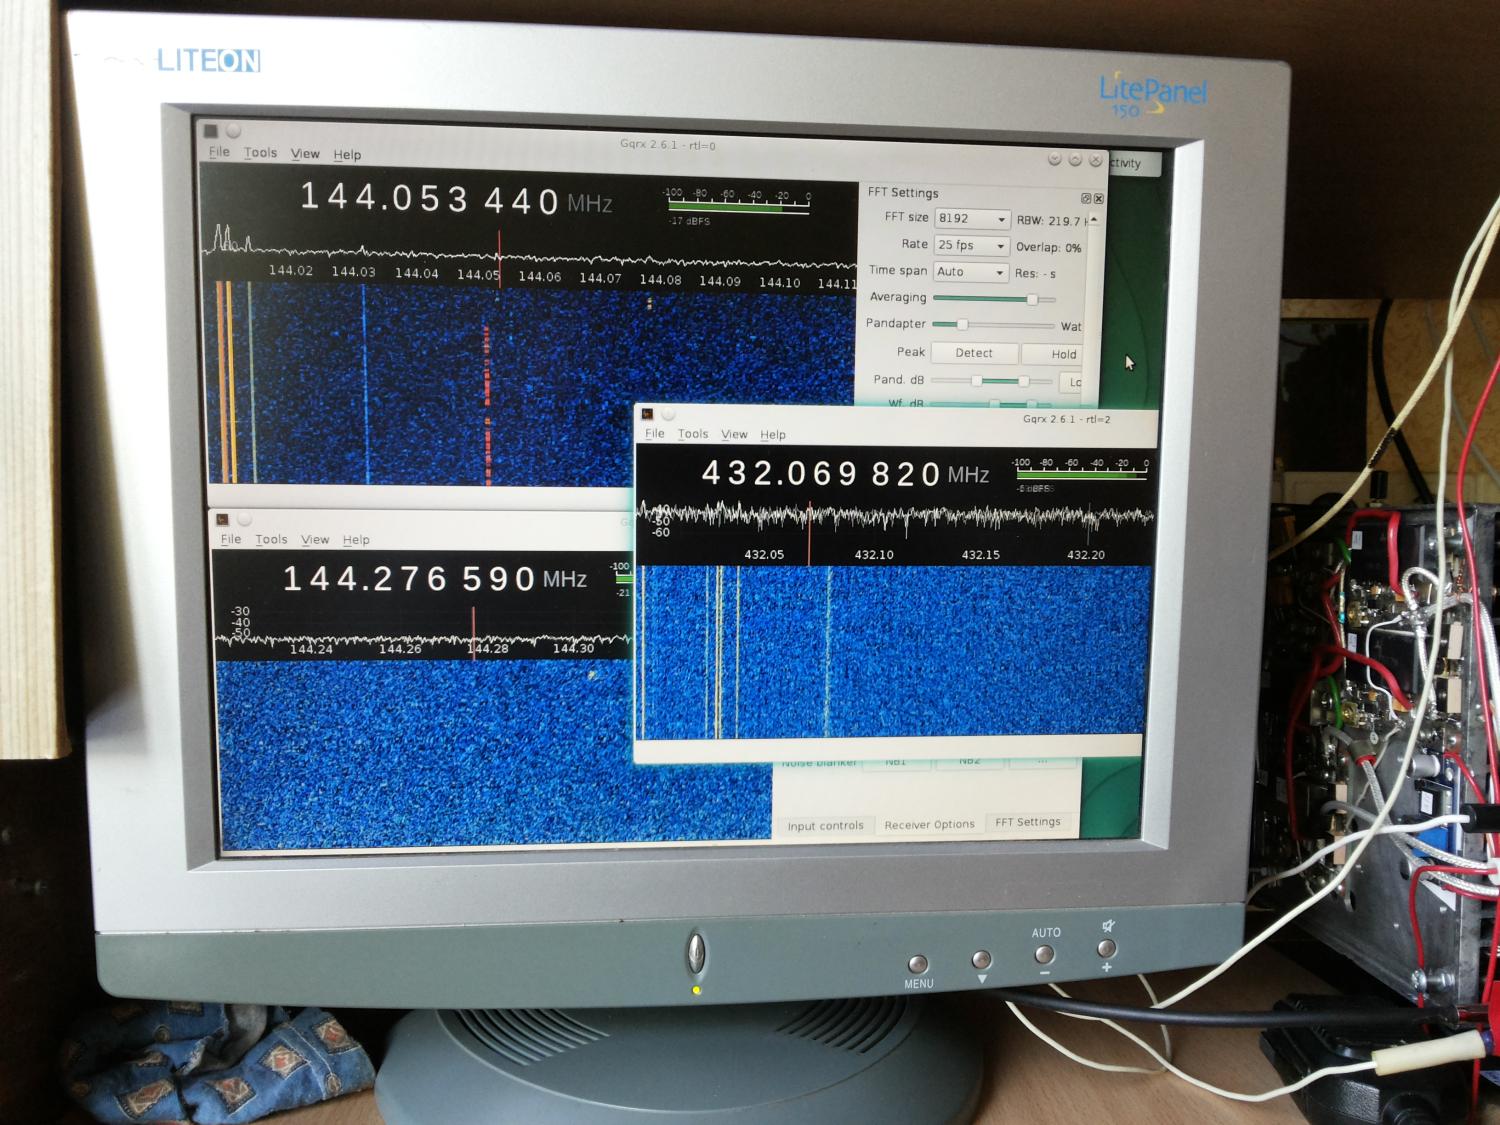Screen dimensions: 1500x1125
Task: Switch to the Input controls tab
Action: [825, 826]
